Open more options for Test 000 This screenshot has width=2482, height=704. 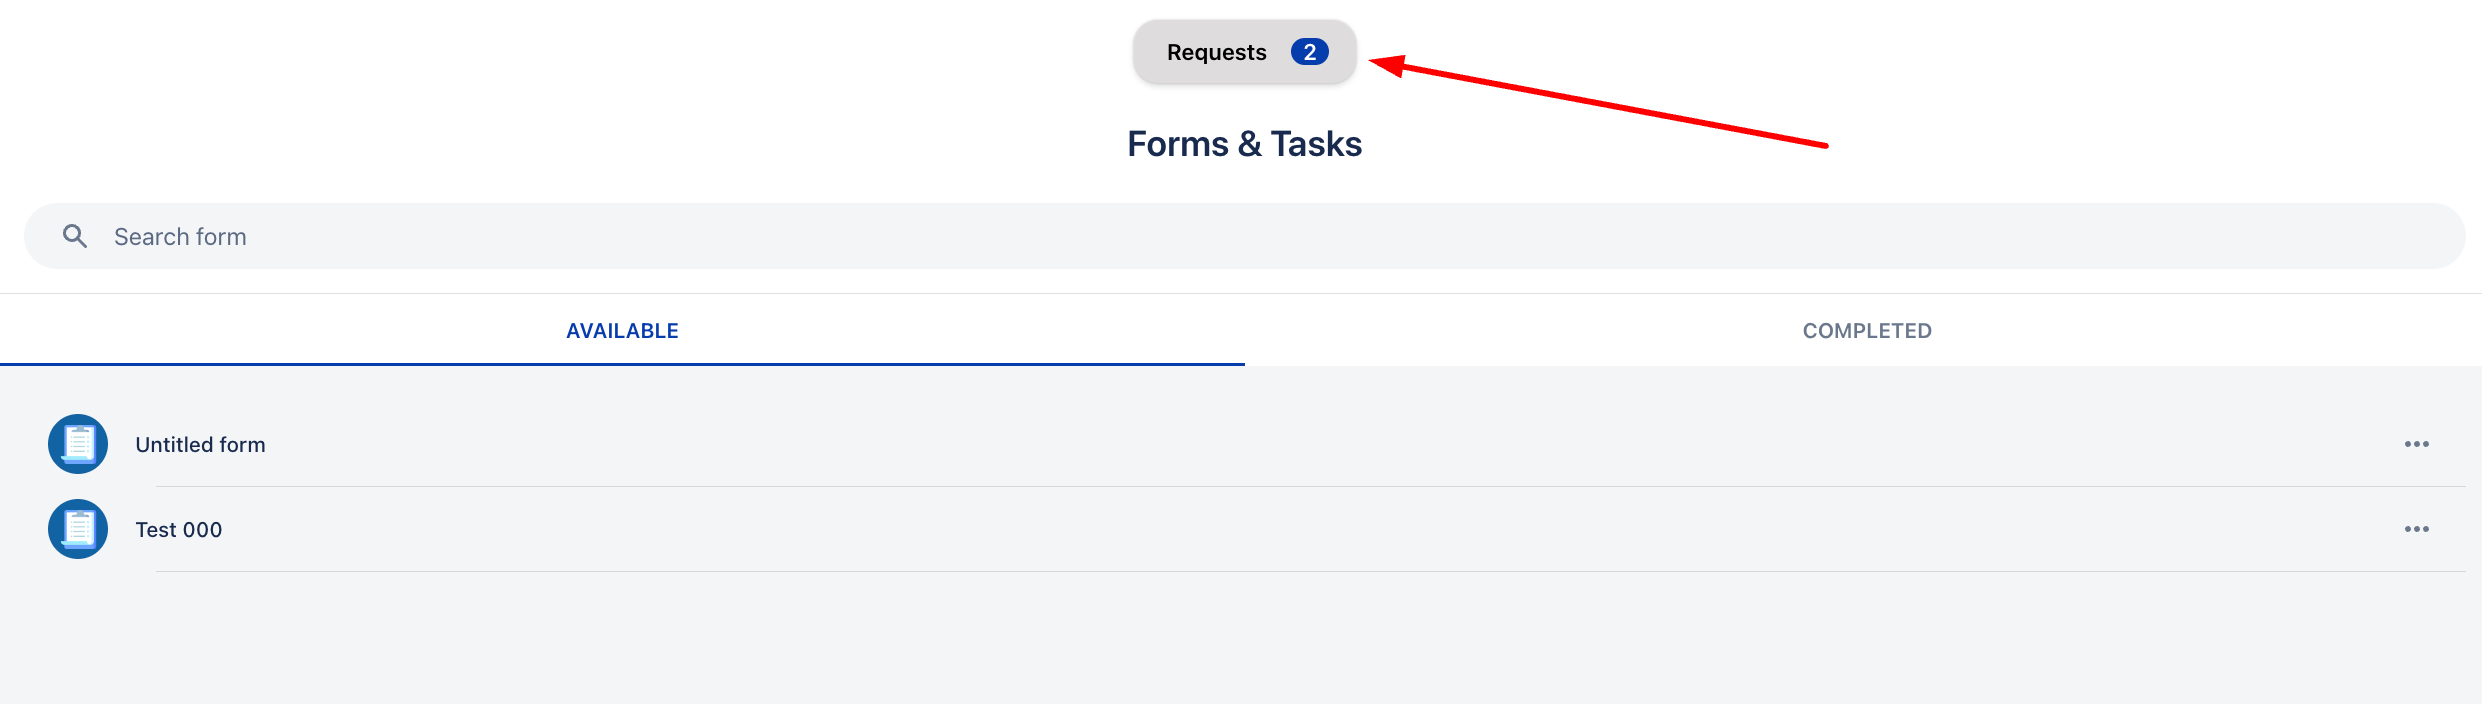(x=2416, y=529)
